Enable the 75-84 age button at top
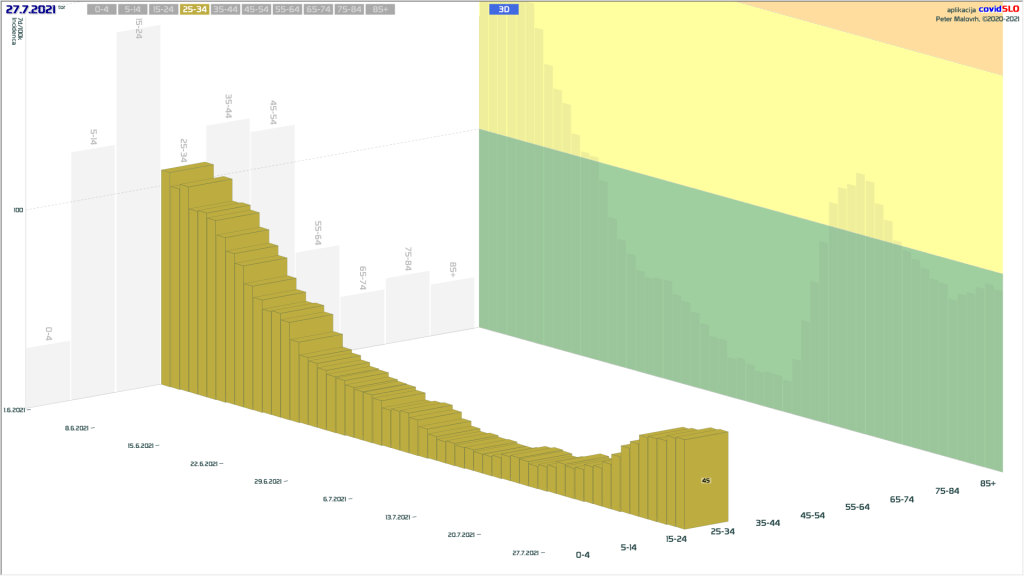Viewport: 1024px width, 576px height. point(349,9)
